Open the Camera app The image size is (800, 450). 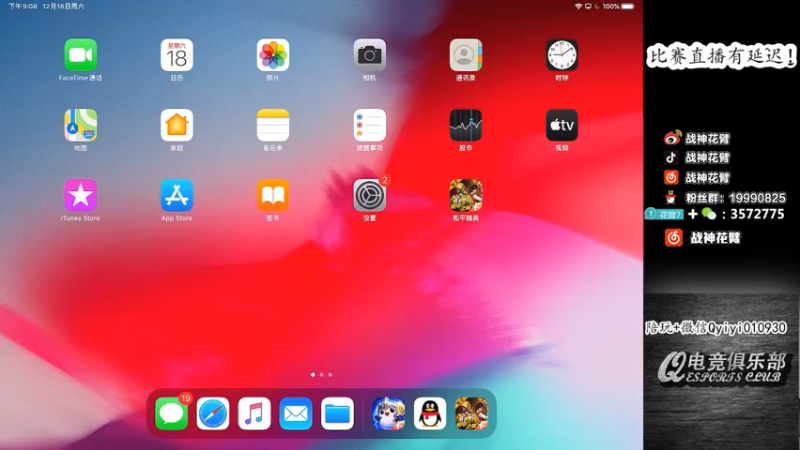tap(369, 55)
